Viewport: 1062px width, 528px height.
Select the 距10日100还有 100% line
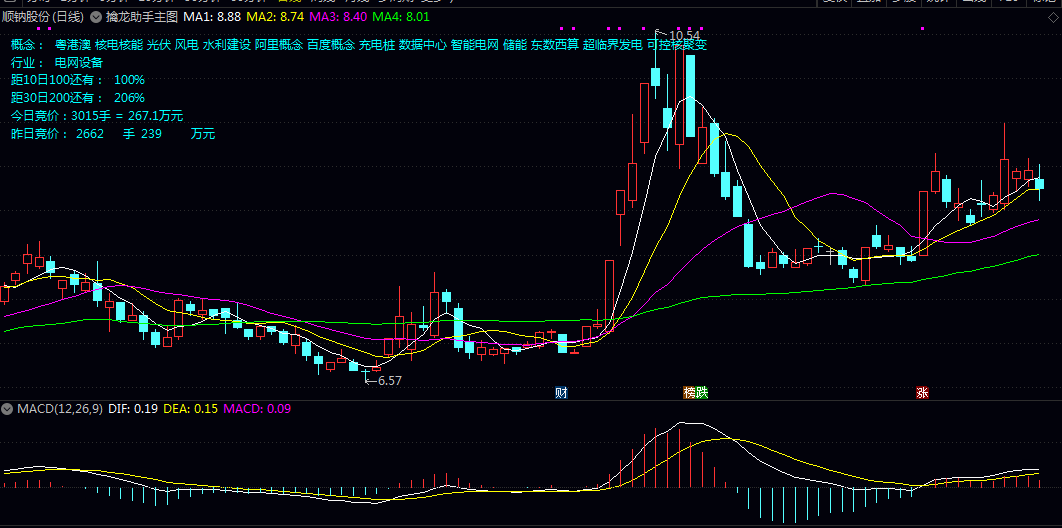79,81
